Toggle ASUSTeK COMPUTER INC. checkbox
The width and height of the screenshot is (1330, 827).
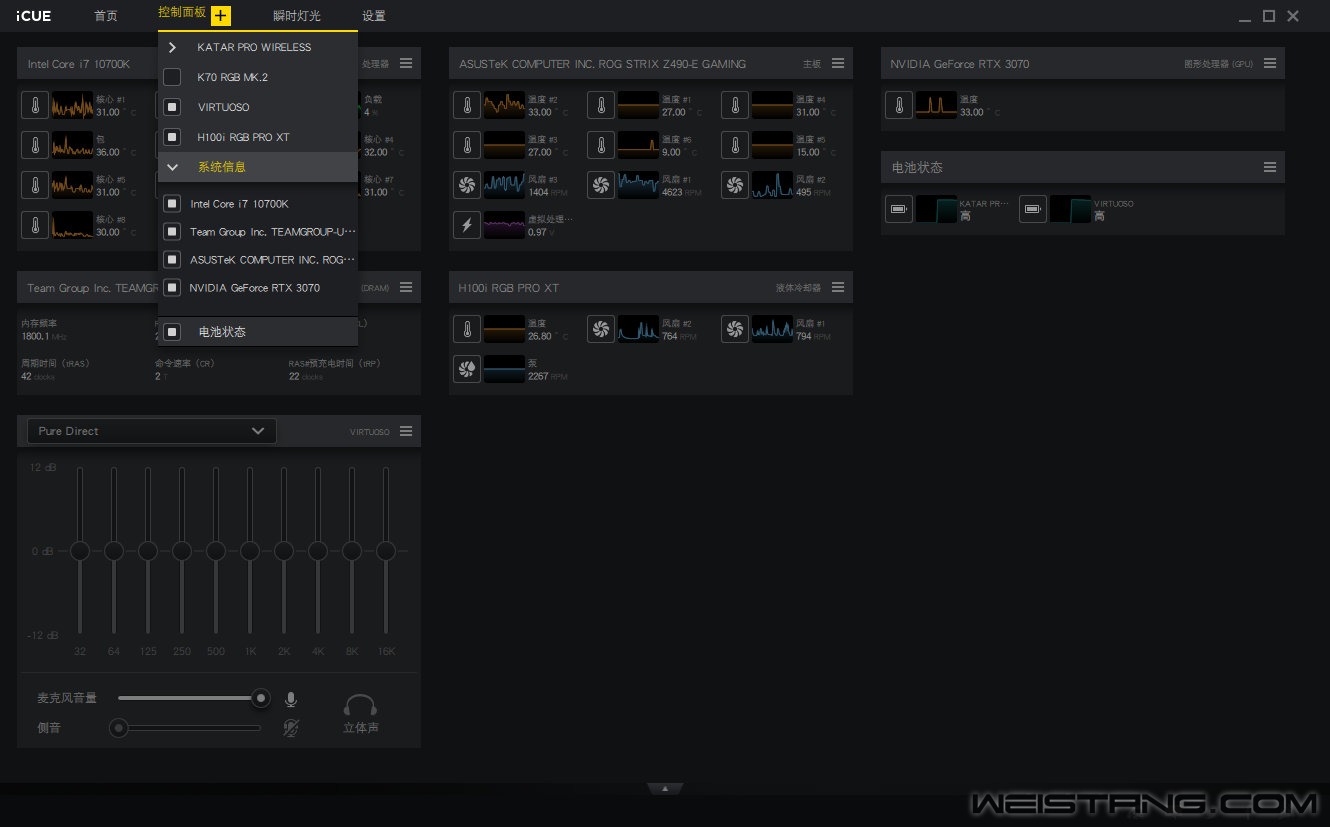tap(172, 260)
